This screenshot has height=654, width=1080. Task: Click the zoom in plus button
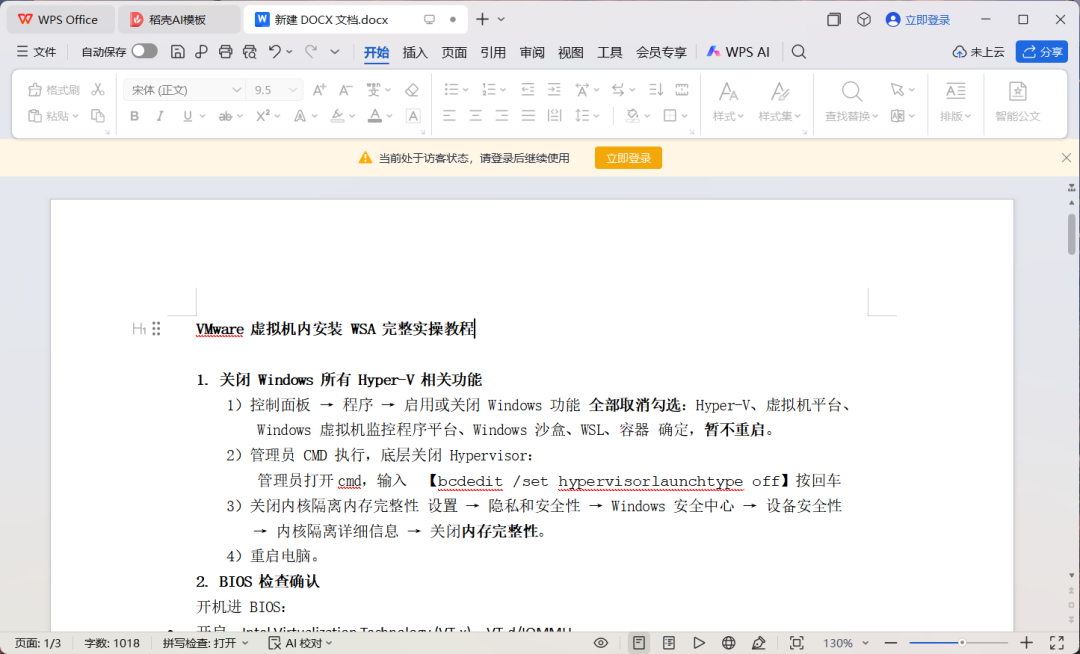(1026, 642)
